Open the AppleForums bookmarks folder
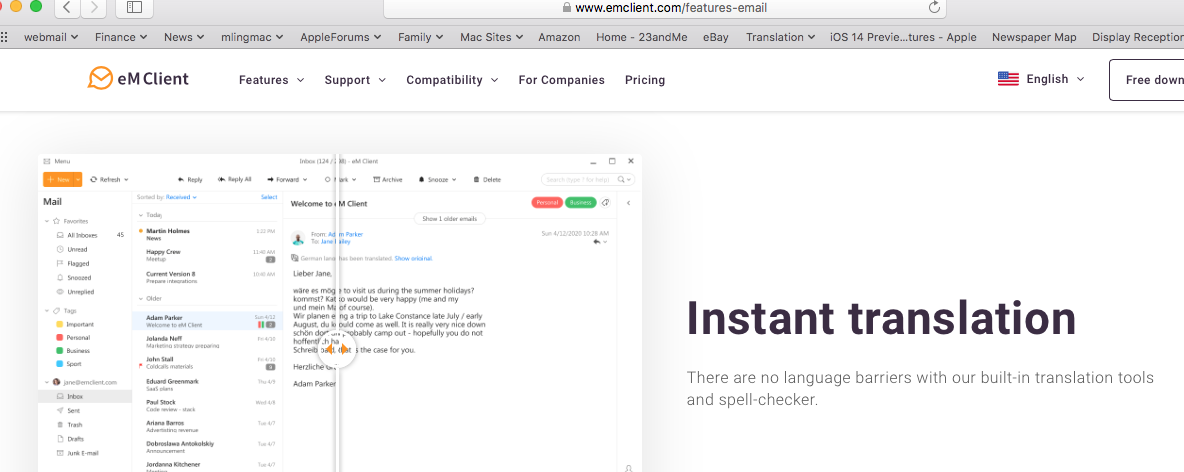The width and height of the screenshot is (1184, 472). point(341,37)
